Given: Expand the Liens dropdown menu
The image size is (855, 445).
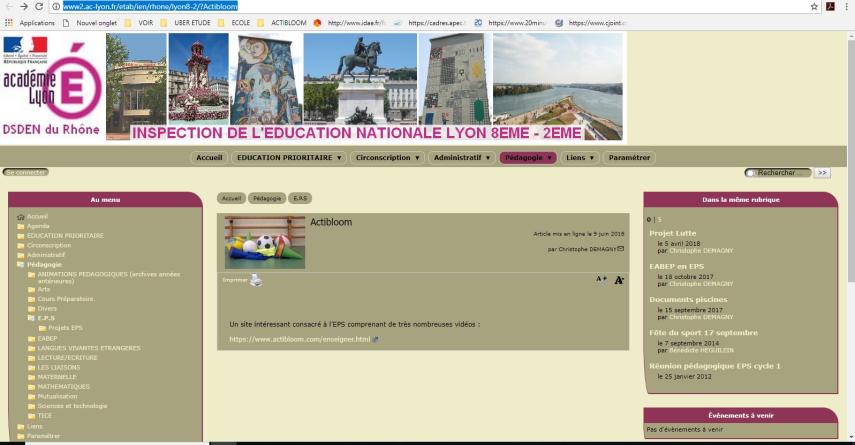Looking at the screenshot, I should 580,157.
